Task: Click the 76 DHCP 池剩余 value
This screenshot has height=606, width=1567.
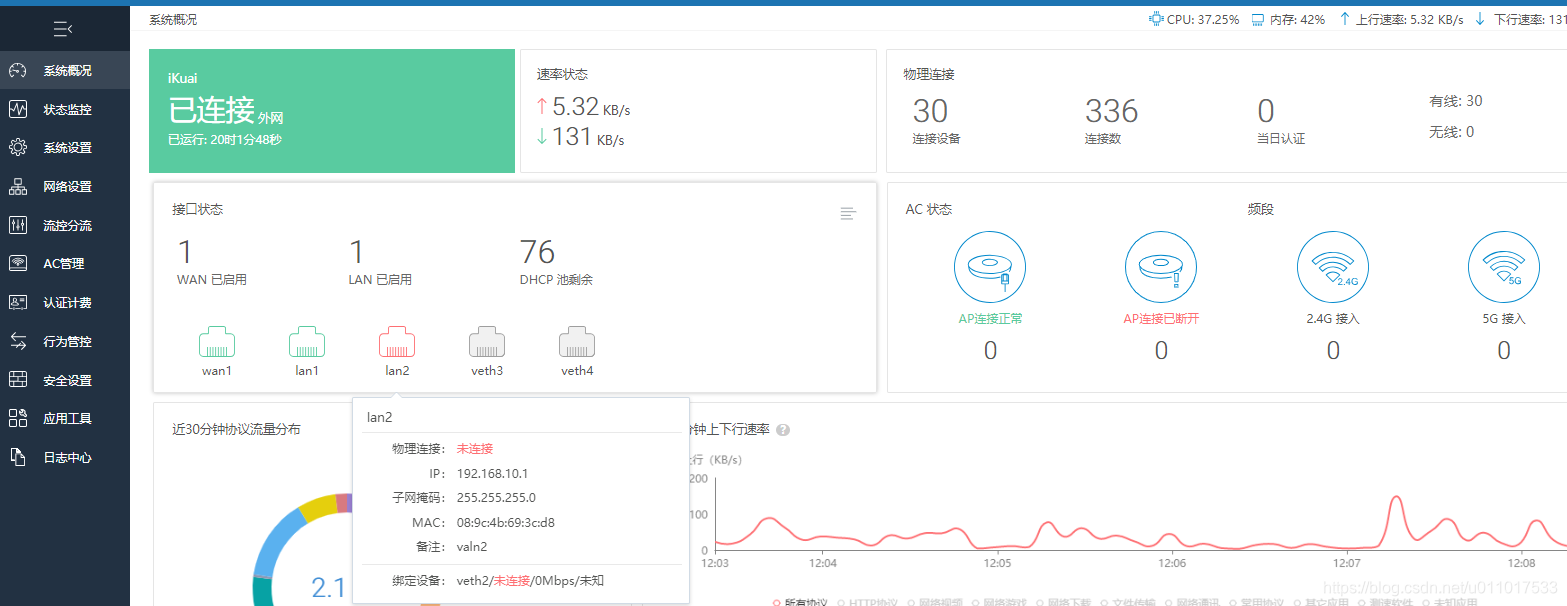Action: tap(538, 252)
